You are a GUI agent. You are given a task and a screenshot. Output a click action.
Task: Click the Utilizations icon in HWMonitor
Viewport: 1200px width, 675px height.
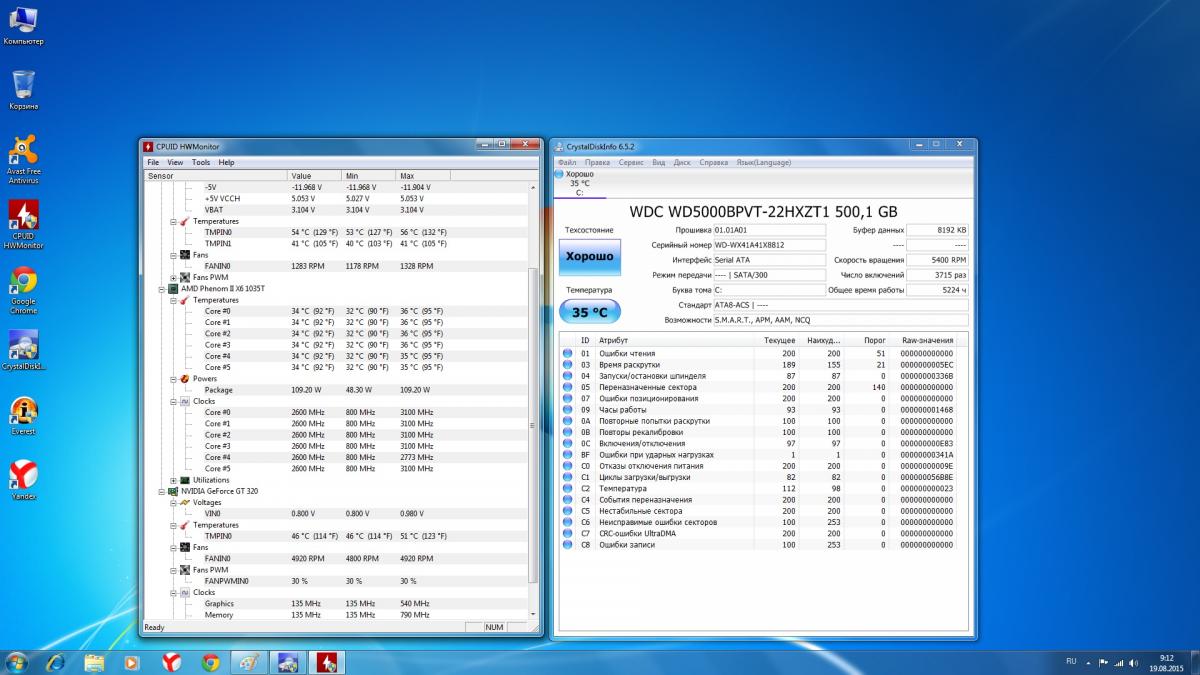(185, 480)
